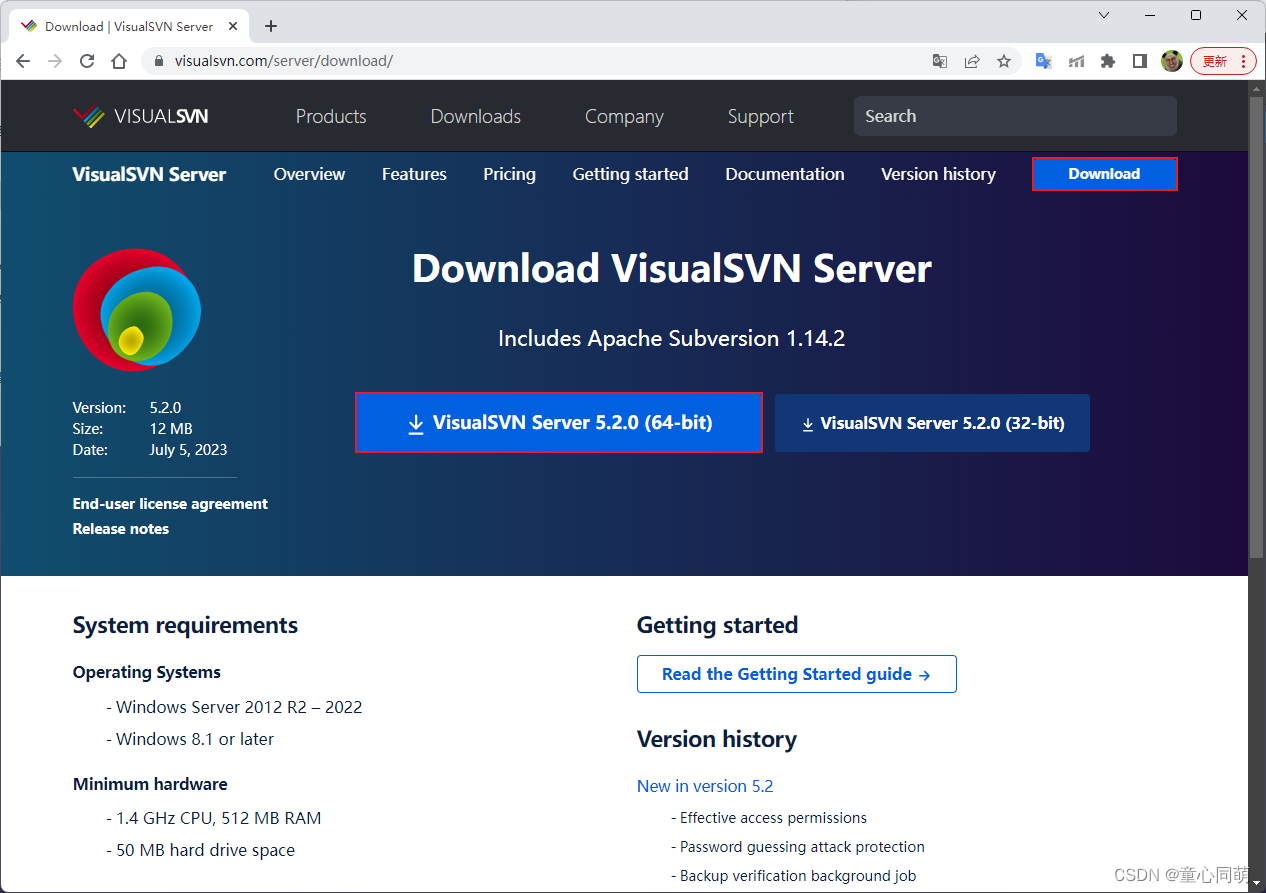Open the user profile avatar
This screenshot has height=893, width=1266.
click(1172, 61)
